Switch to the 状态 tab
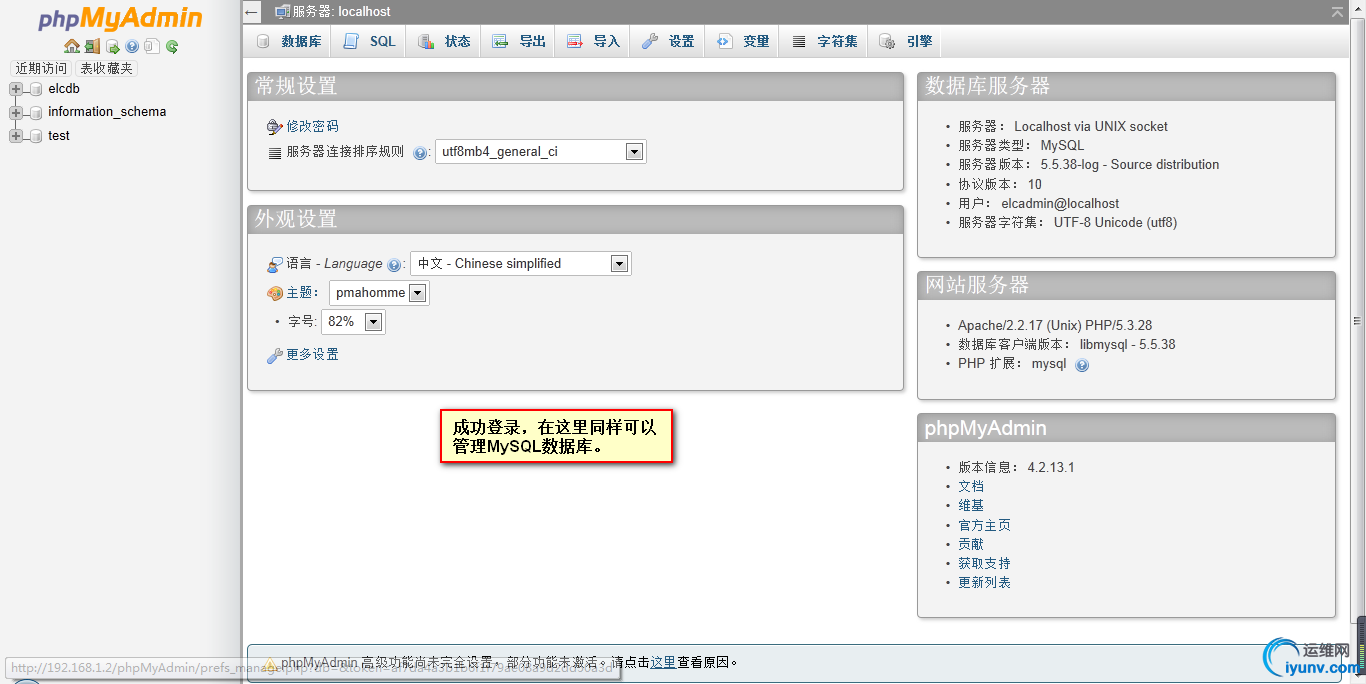1366x684 pixels. [x=444, y=41]
